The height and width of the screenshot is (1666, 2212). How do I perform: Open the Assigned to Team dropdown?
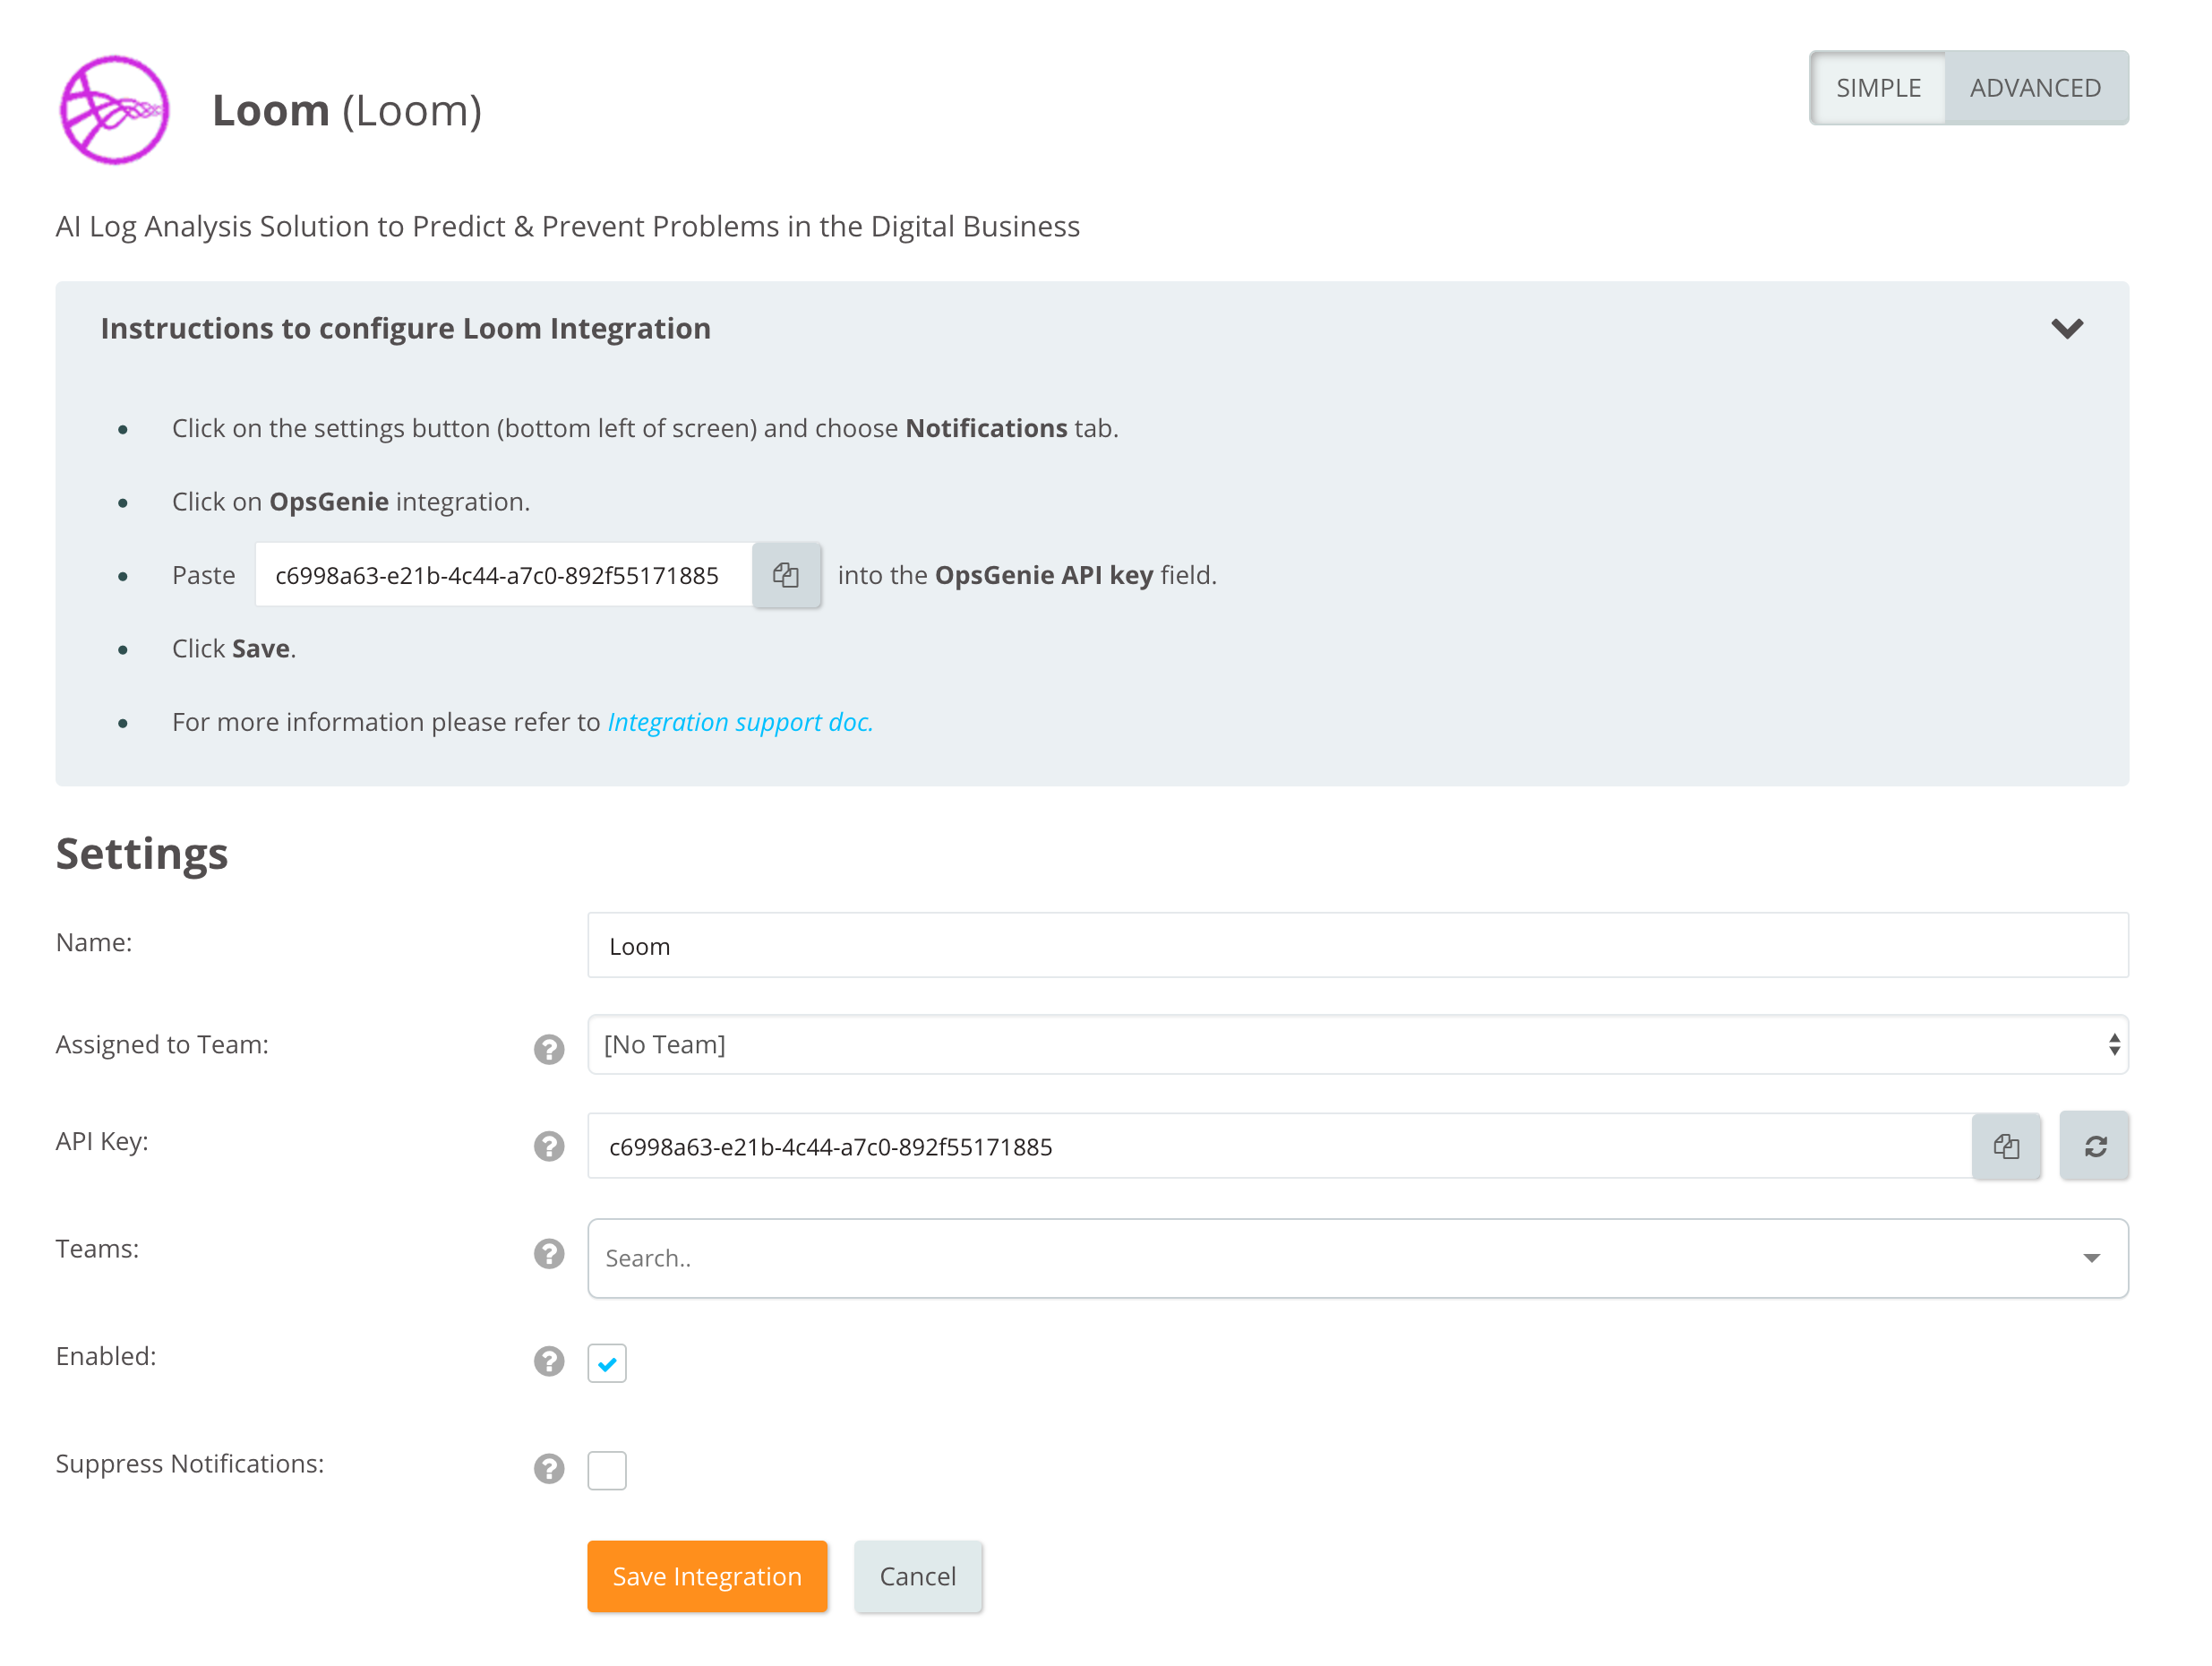pyautogui.click(x=1357, y=1044)
